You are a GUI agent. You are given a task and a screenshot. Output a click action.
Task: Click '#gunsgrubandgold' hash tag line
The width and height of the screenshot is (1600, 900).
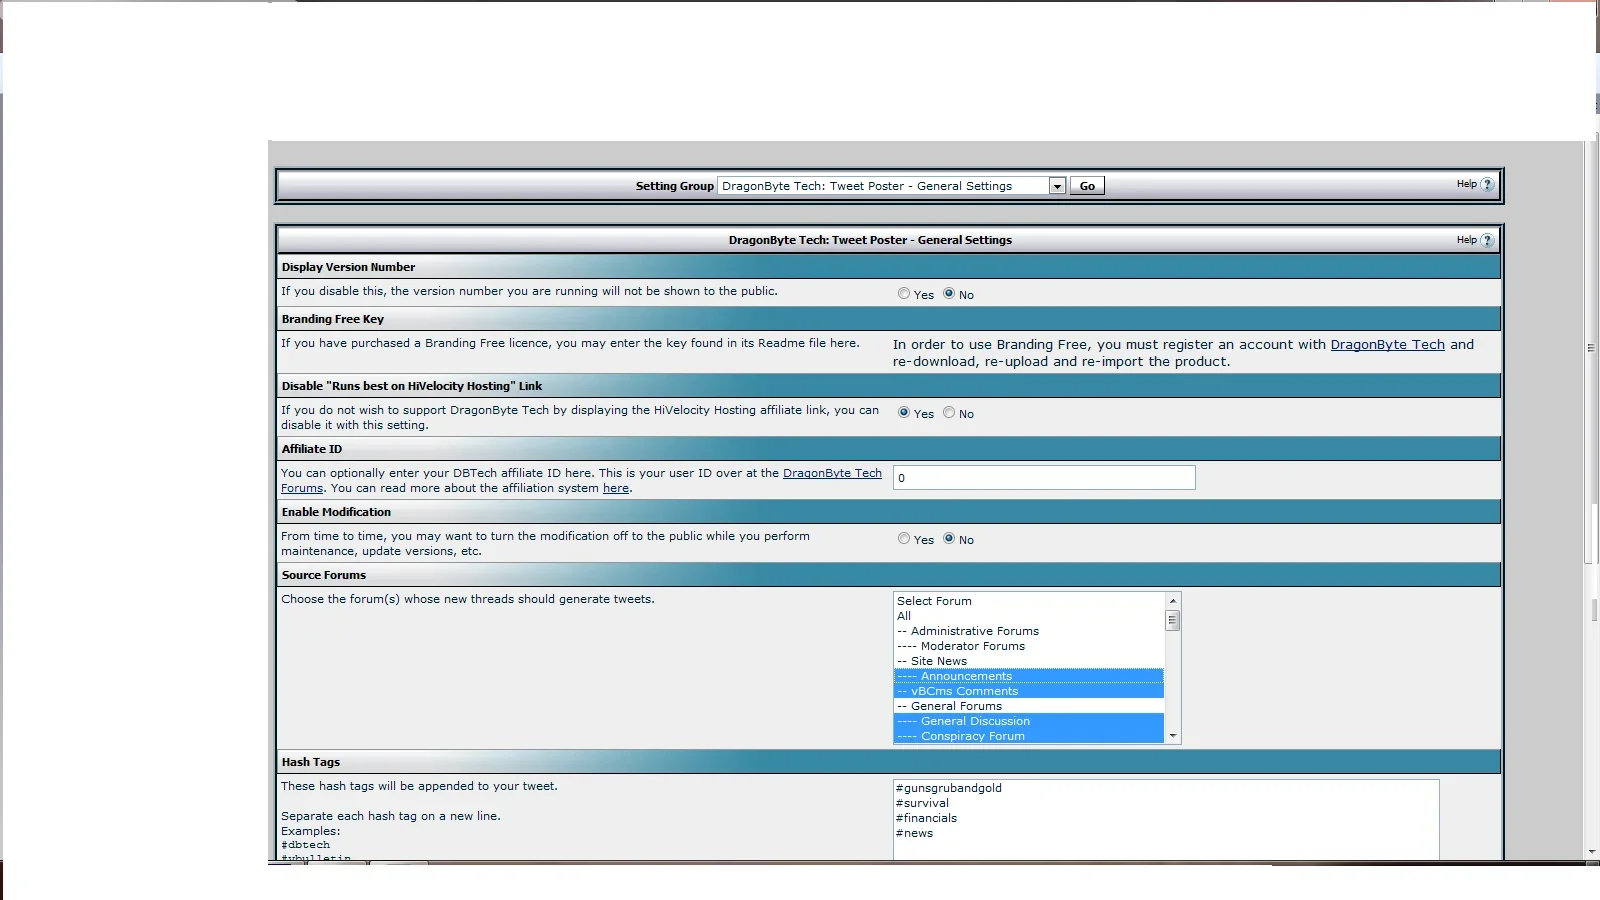pos(949,788)
